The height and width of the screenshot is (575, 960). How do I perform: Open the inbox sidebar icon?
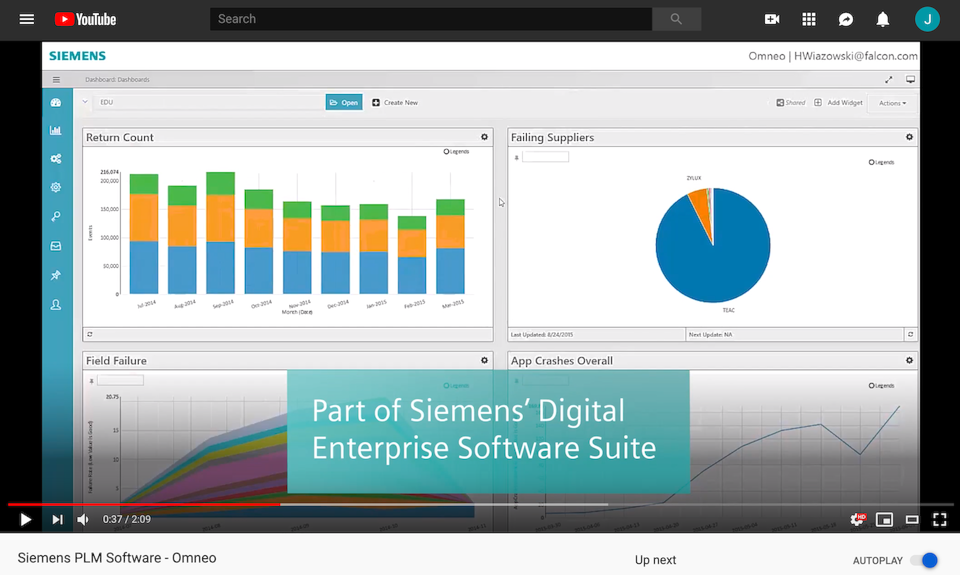pyautogui.click(x=56, y=246)
